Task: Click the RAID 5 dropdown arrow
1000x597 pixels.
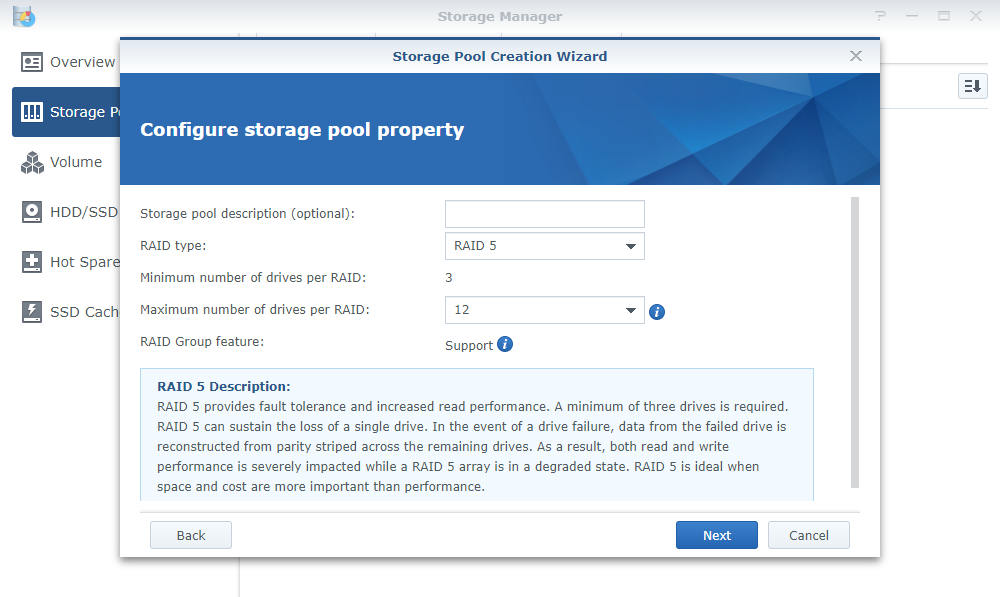Action: point(631,246)
